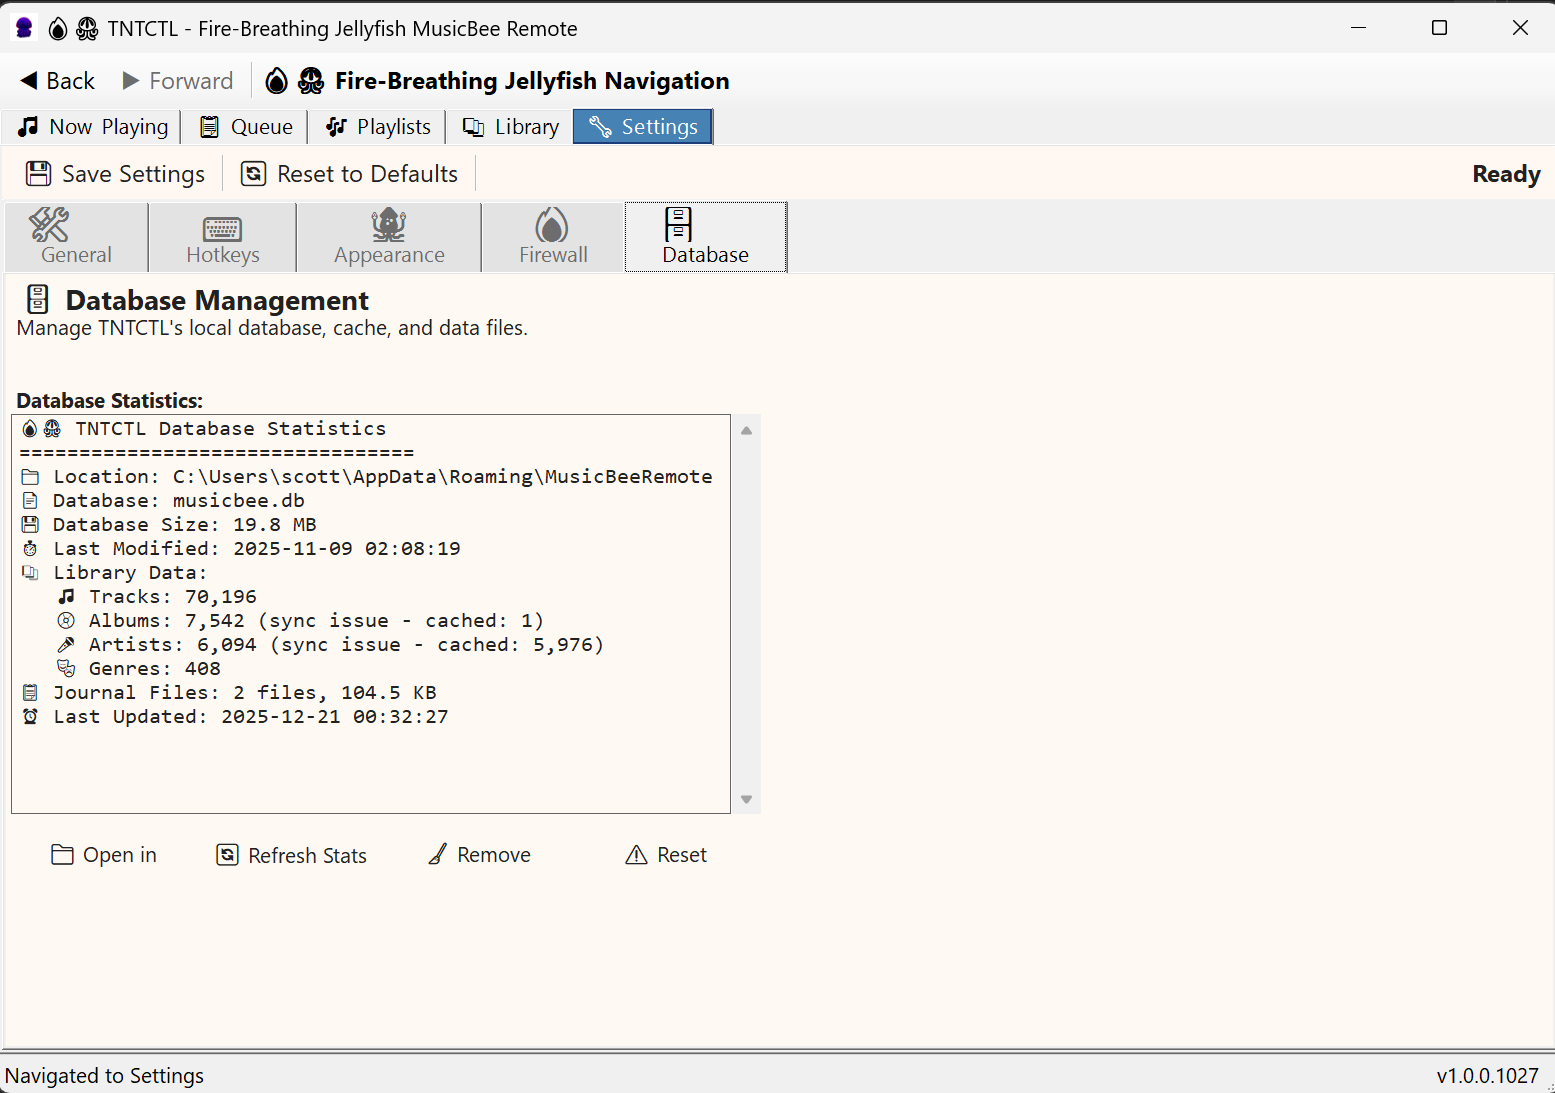The height and width of the screenshot is (1093, 1555).
Task: Open the Queue tab
Action: [x=244, y=126]
